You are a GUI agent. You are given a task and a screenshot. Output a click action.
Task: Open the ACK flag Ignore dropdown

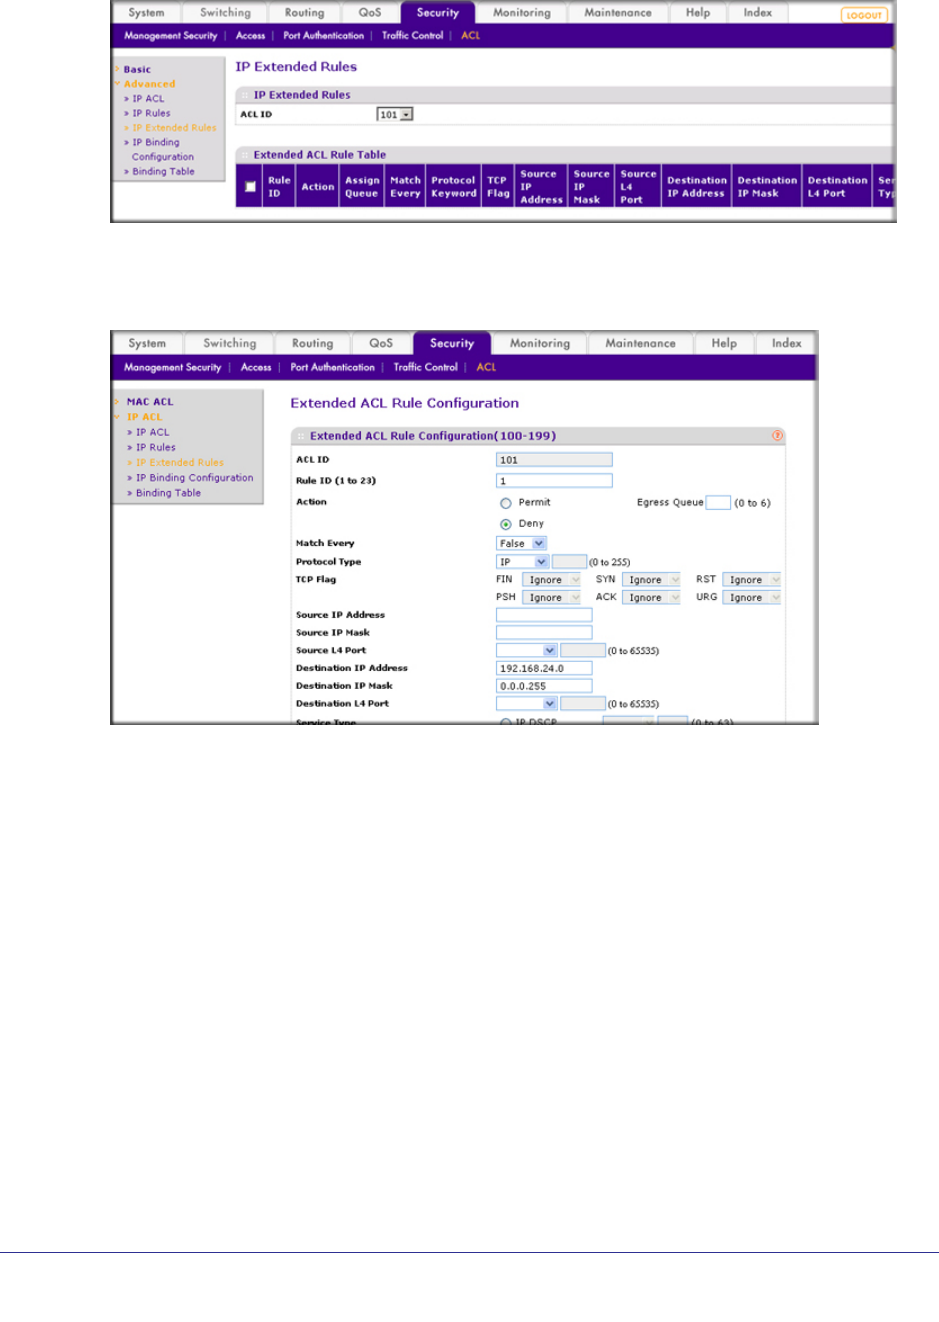pyautogui.click(x=651, y=598)
